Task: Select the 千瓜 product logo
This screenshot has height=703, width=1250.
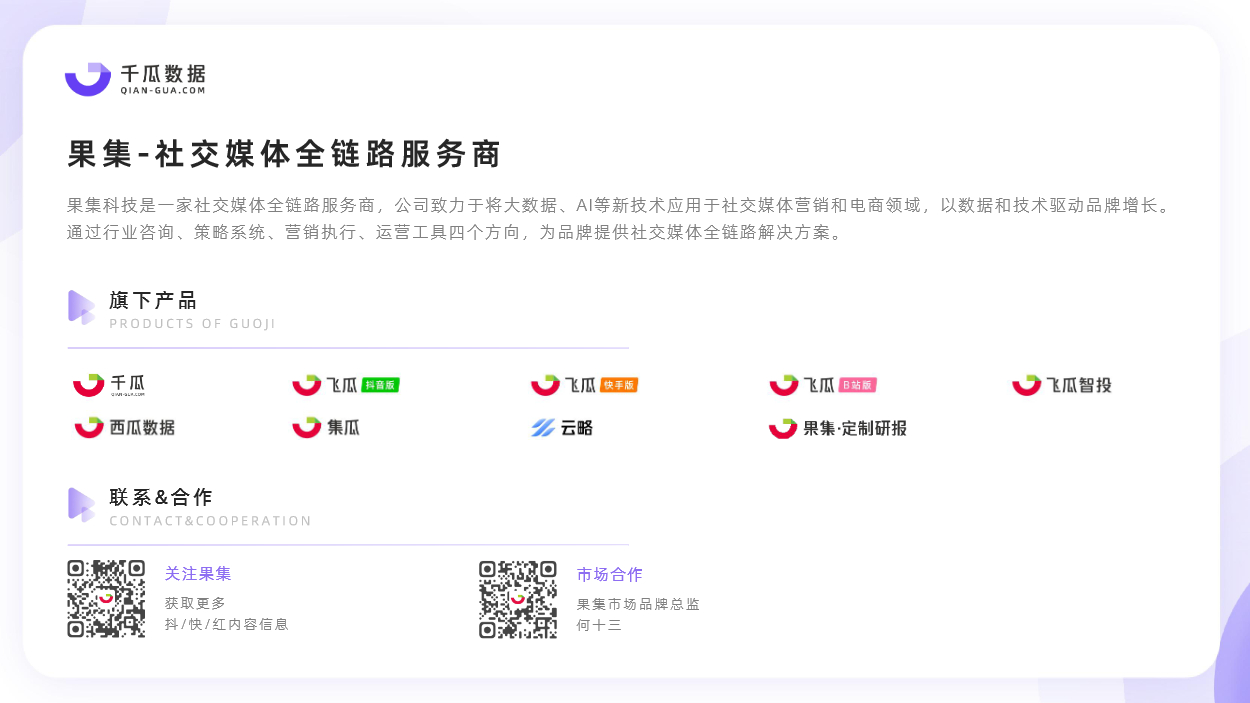Action: click(110, 385)
